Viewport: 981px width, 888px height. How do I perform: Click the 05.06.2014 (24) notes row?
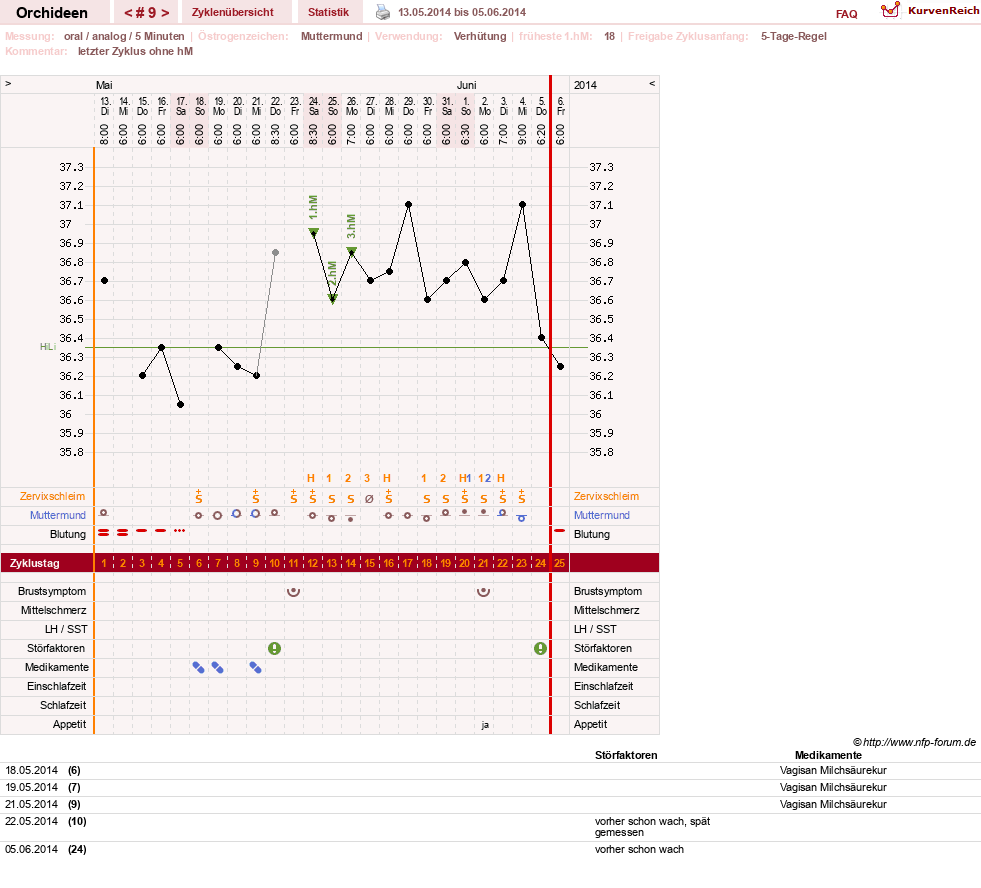click(x=490, y=850)
